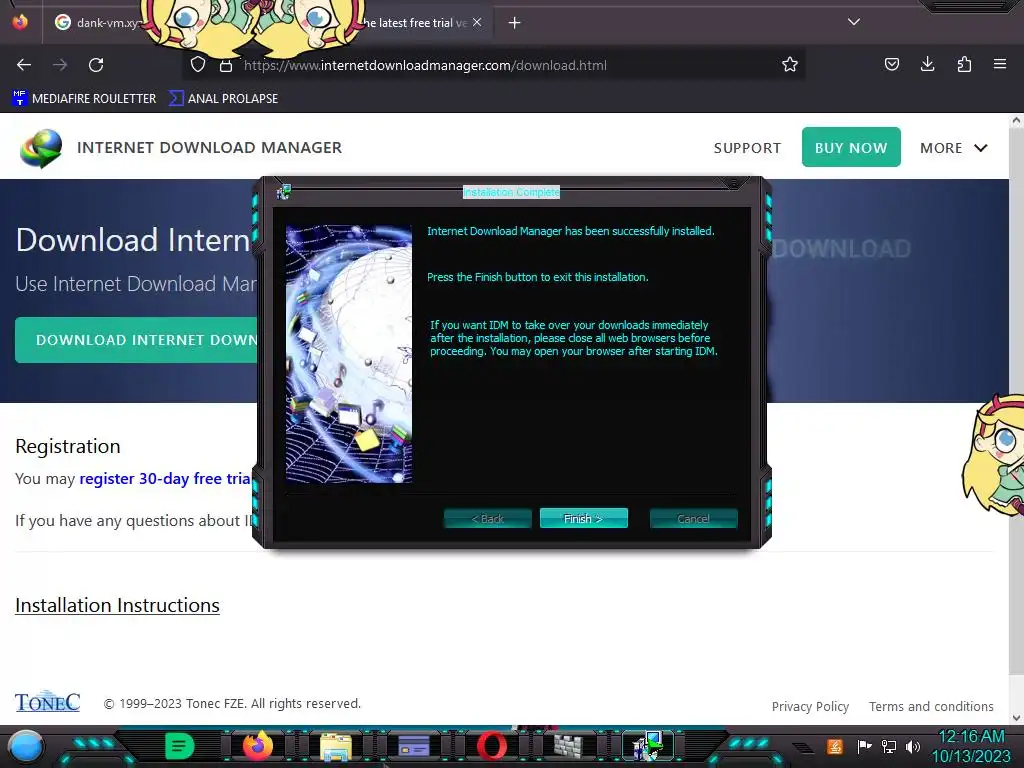Viewport: 1024px width, 768px height.
Task: Open the Pocket save icon in toolbar
Action: (x=891, y=65)
